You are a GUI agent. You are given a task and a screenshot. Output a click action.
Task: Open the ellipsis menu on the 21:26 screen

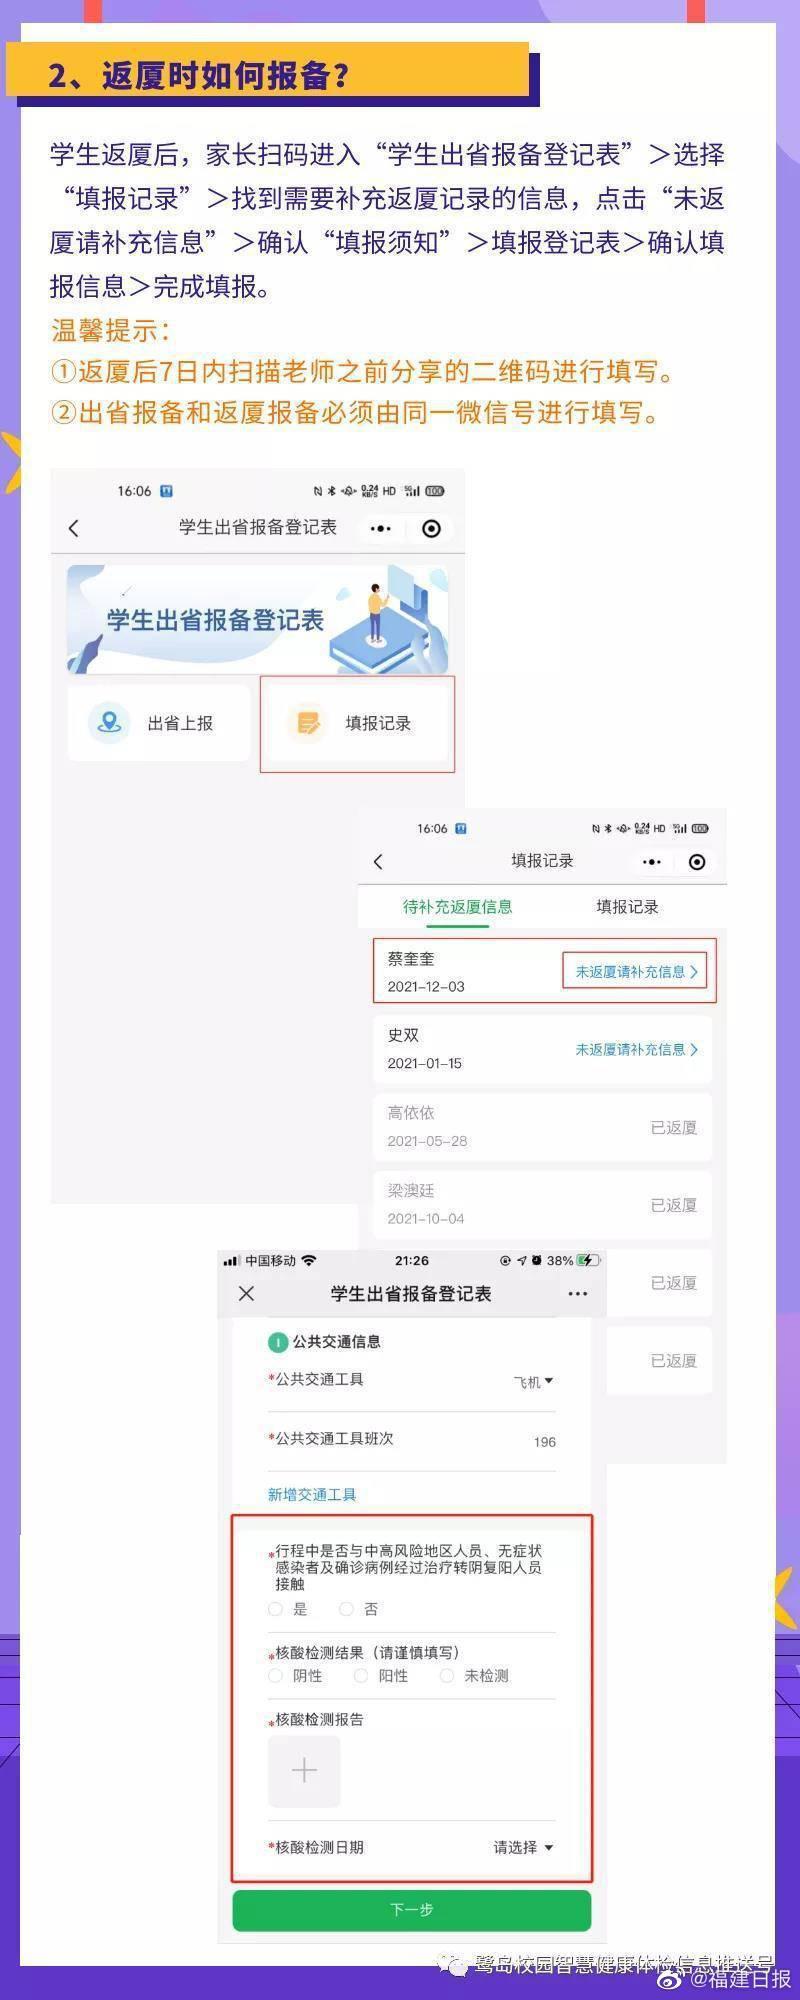coord(577,1293)
